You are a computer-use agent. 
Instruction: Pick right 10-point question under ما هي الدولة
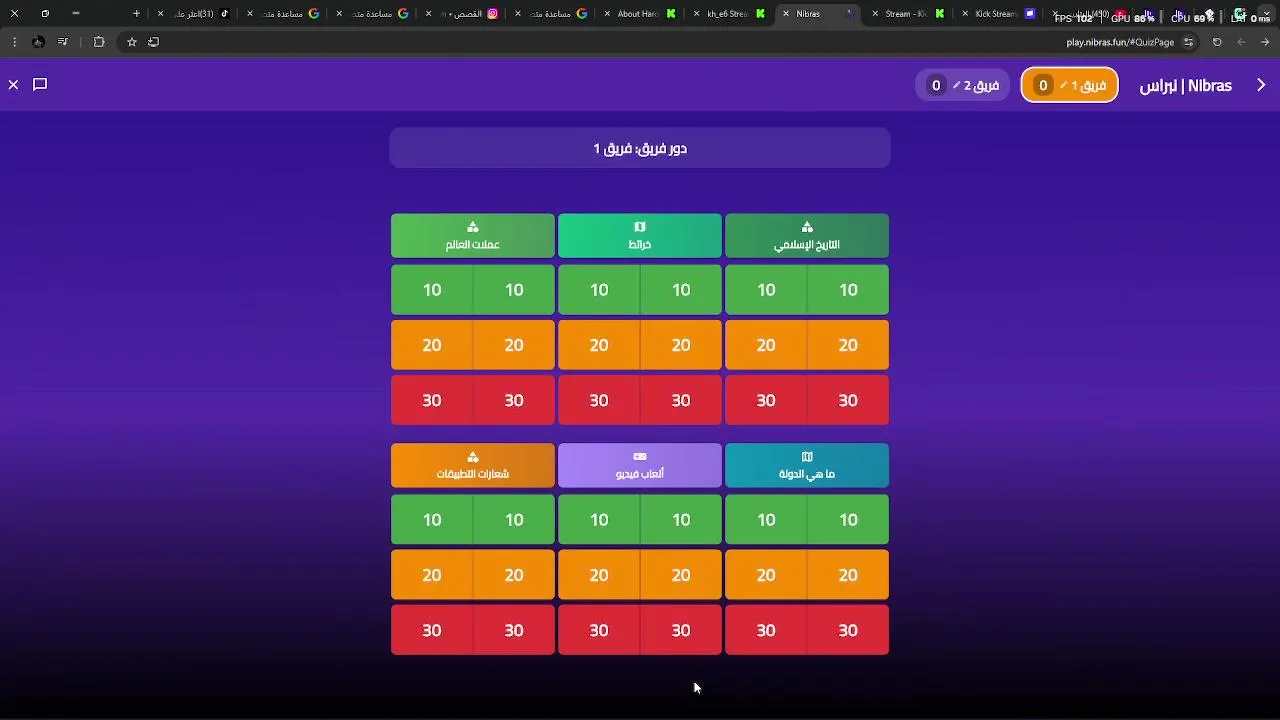point(848,520)
